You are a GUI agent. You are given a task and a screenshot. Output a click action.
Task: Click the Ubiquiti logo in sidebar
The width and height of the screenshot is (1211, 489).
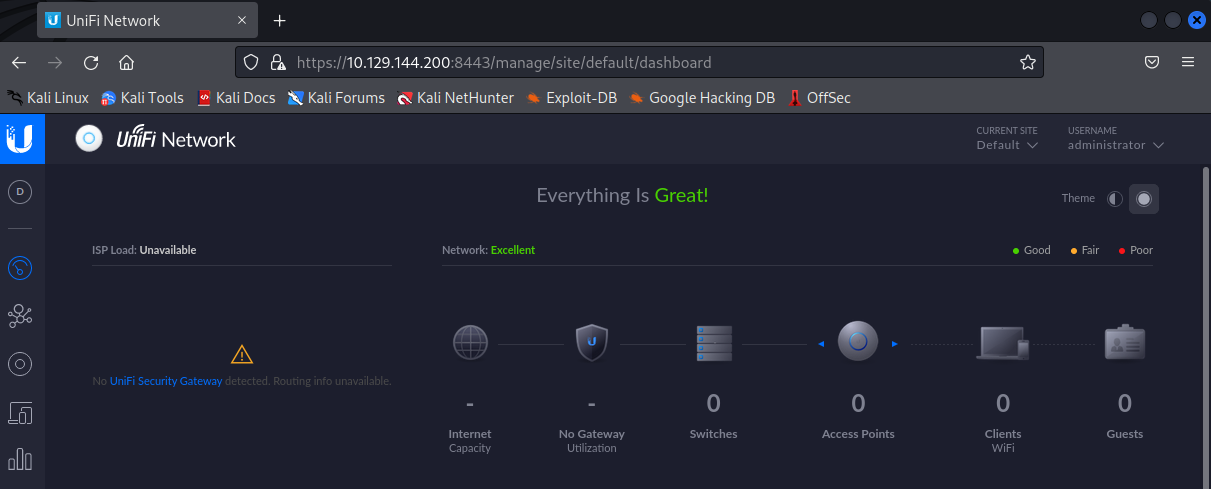coord(20,139)
